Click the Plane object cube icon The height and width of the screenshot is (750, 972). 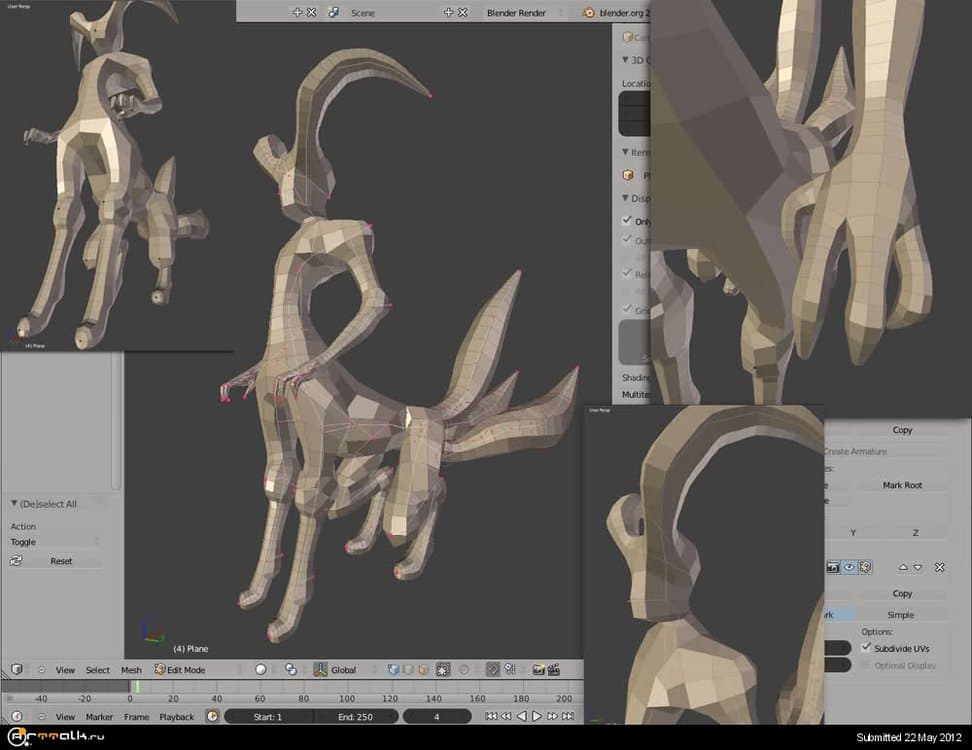[628, 175]
